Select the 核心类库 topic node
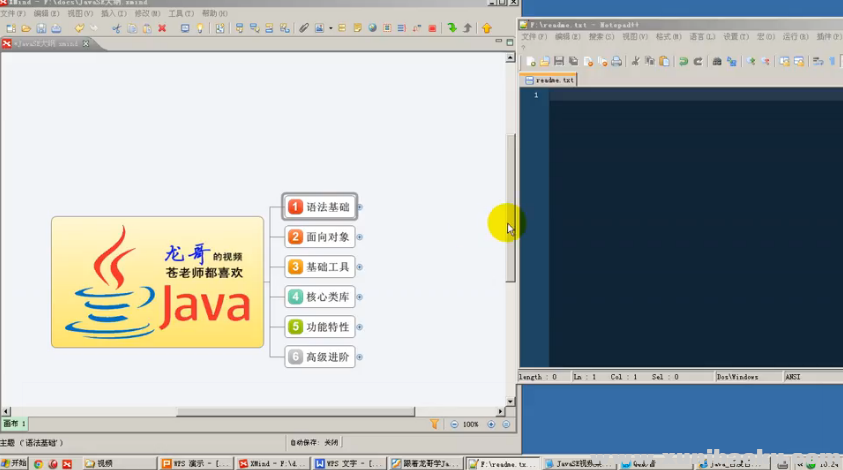 coord(320,297)
